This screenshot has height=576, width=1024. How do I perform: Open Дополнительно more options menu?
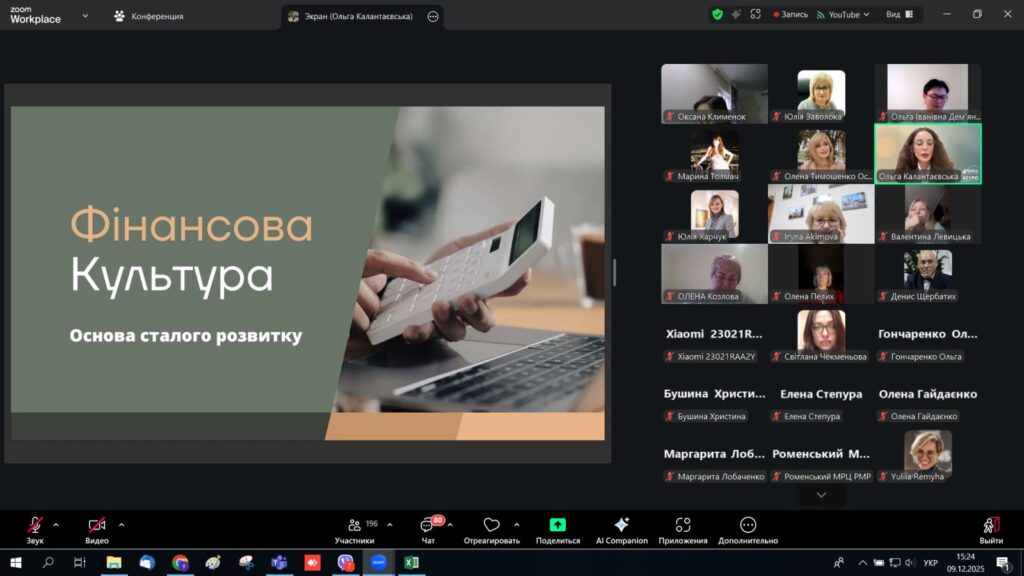click(747, 526)
